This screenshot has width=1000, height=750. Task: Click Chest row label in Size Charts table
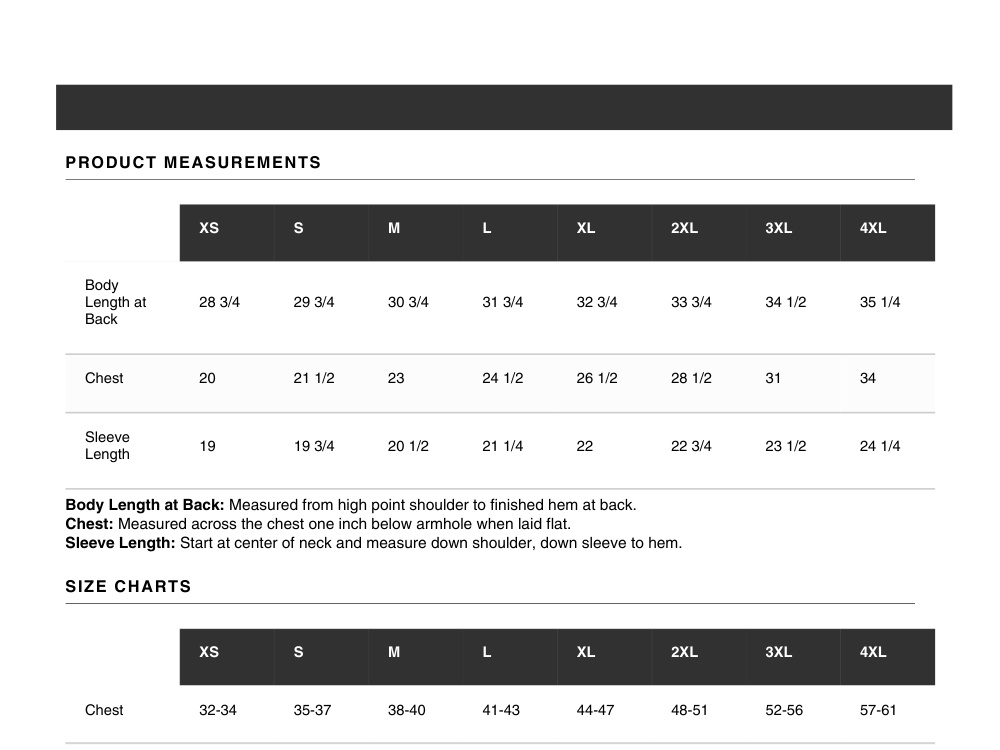coord(104,710)
